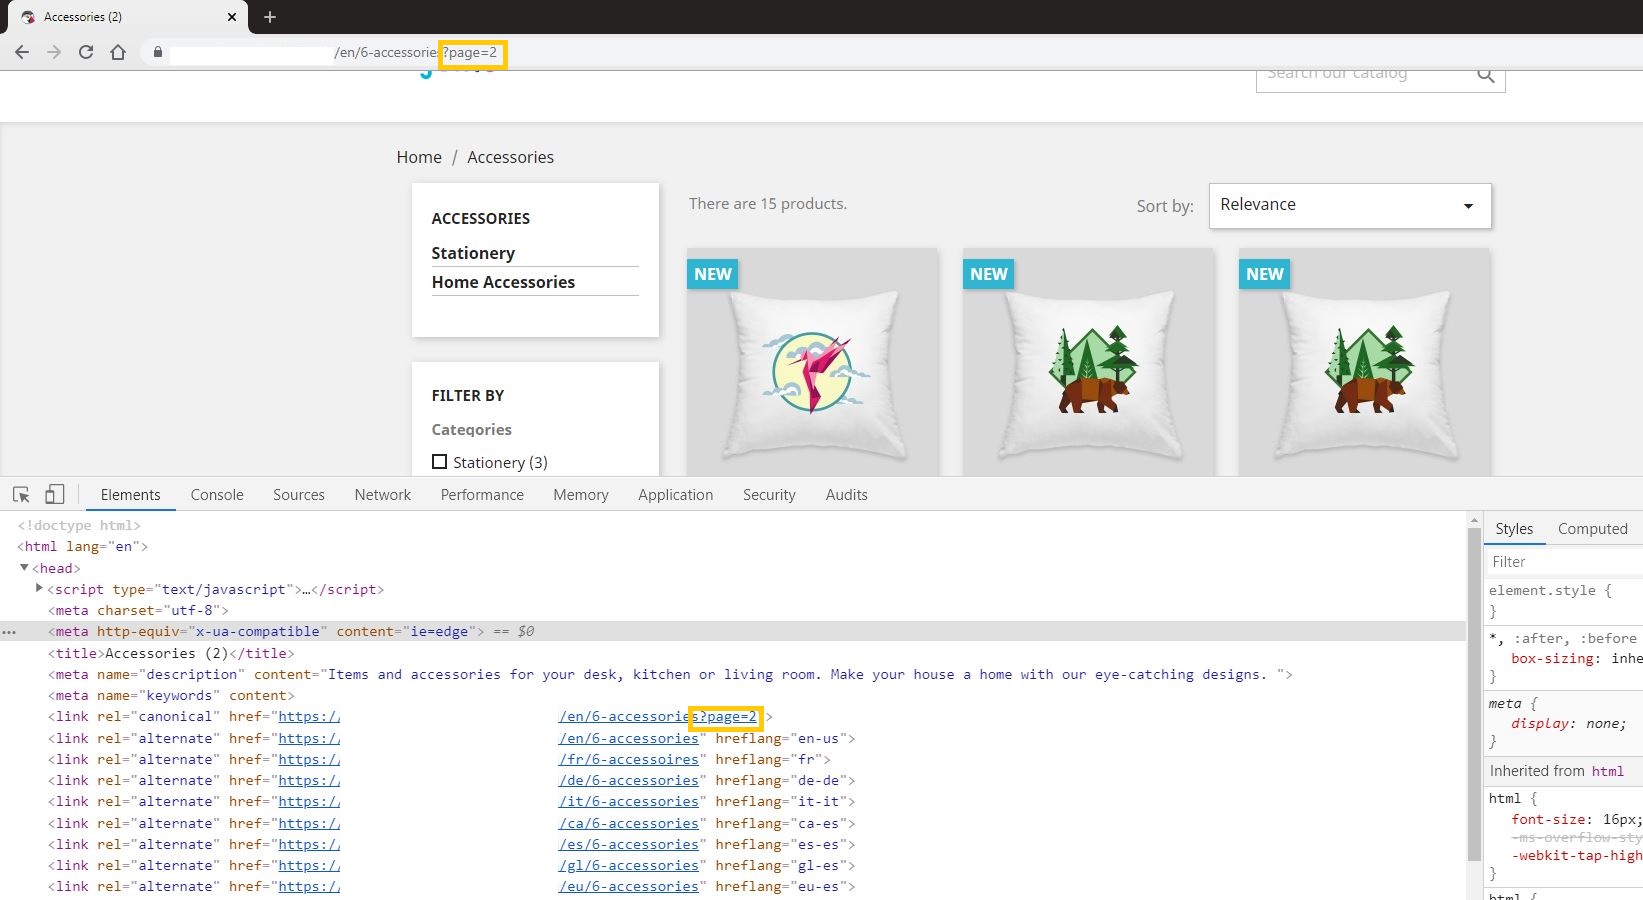
Task: Switch to the Elements tab in DevTools
Action: [x=130, y=495]
